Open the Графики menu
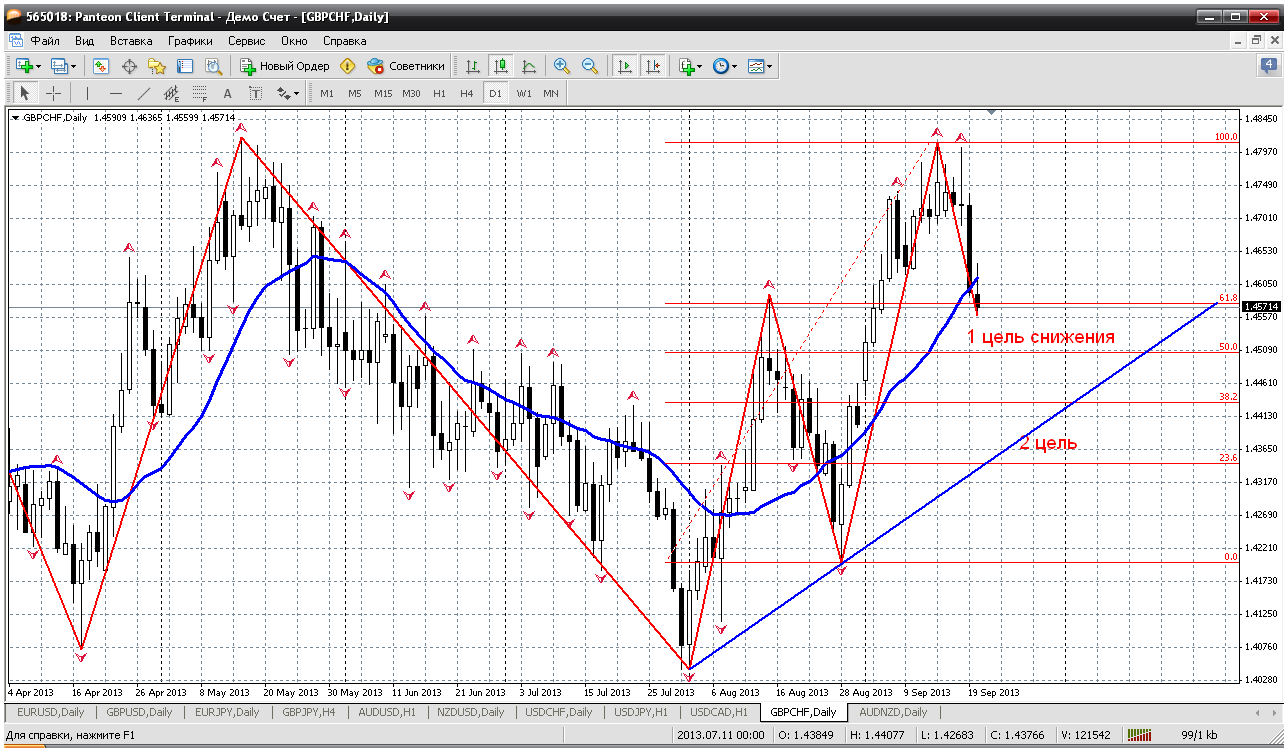1288x748 pixels. [x=190, y=41]
